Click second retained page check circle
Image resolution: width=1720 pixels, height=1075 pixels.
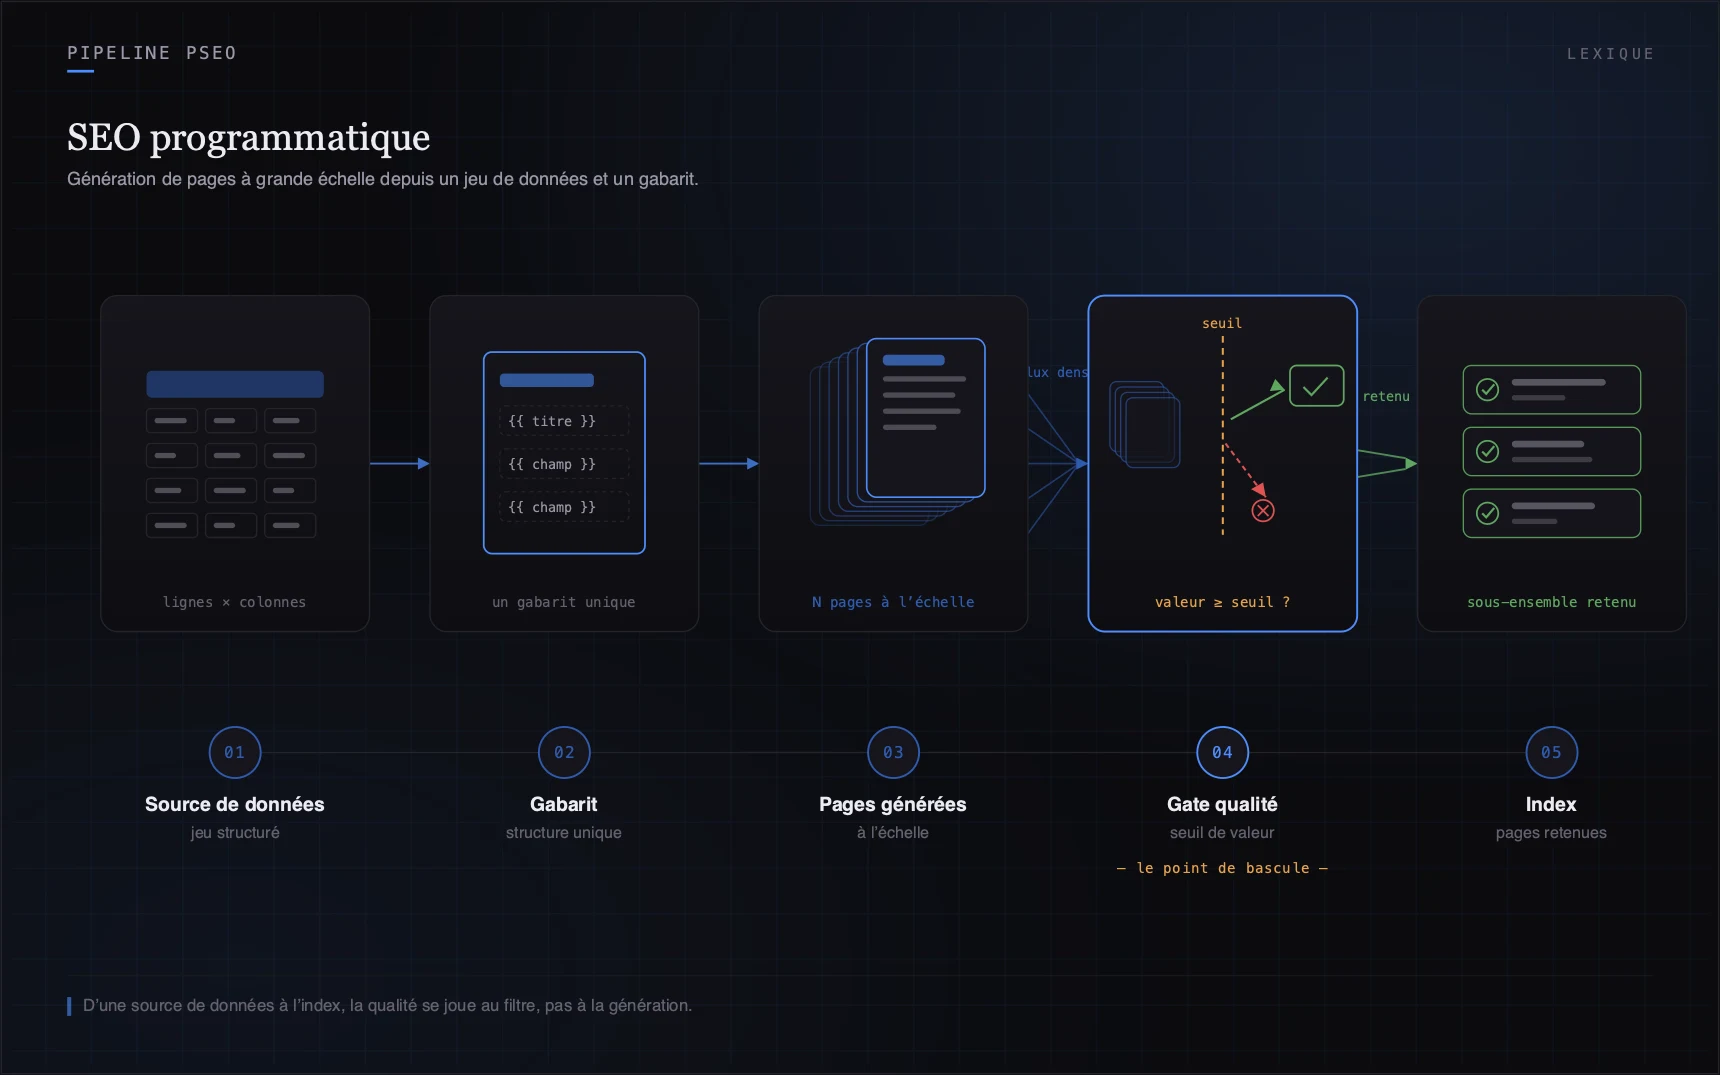[x=1488, y=452]
